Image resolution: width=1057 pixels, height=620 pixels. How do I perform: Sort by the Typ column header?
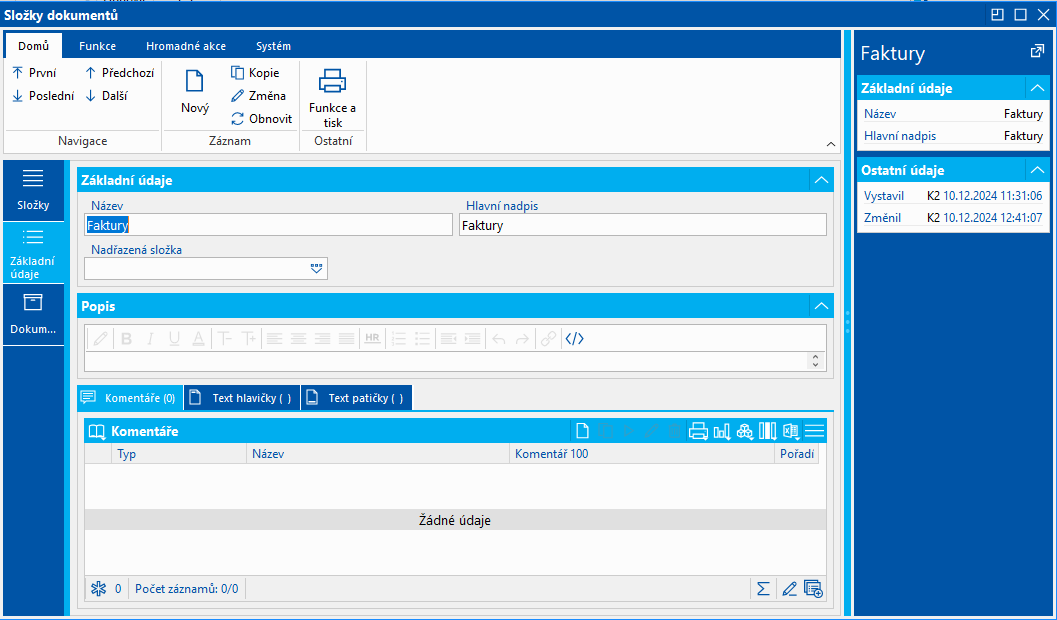[x=179, y=454]
